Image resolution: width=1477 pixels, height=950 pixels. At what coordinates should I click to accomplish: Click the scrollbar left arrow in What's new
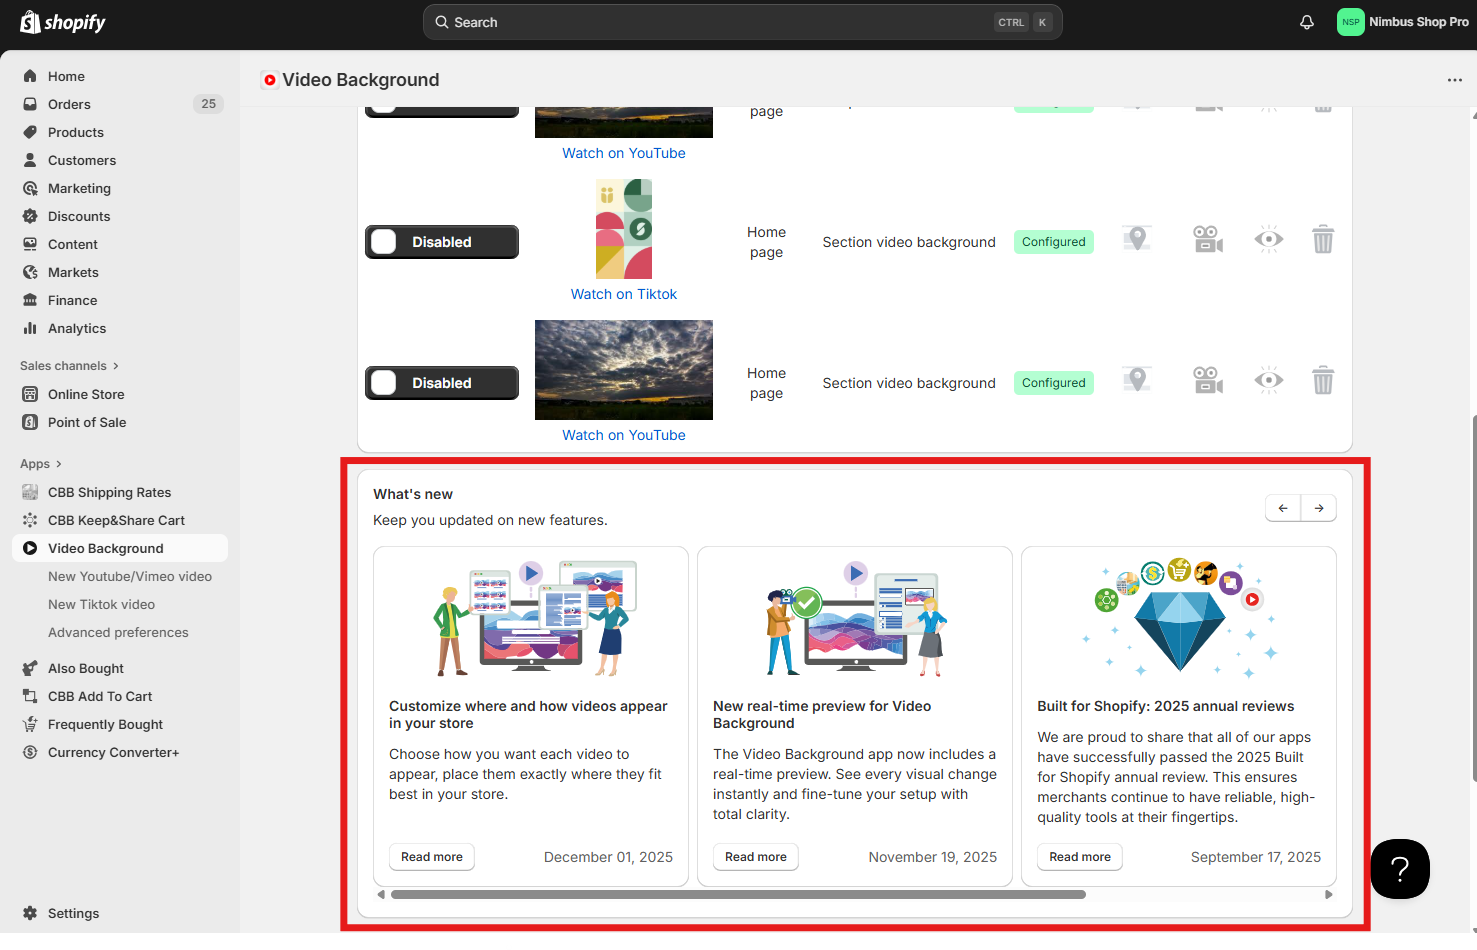pyautogui.click(x=381, y=895)
